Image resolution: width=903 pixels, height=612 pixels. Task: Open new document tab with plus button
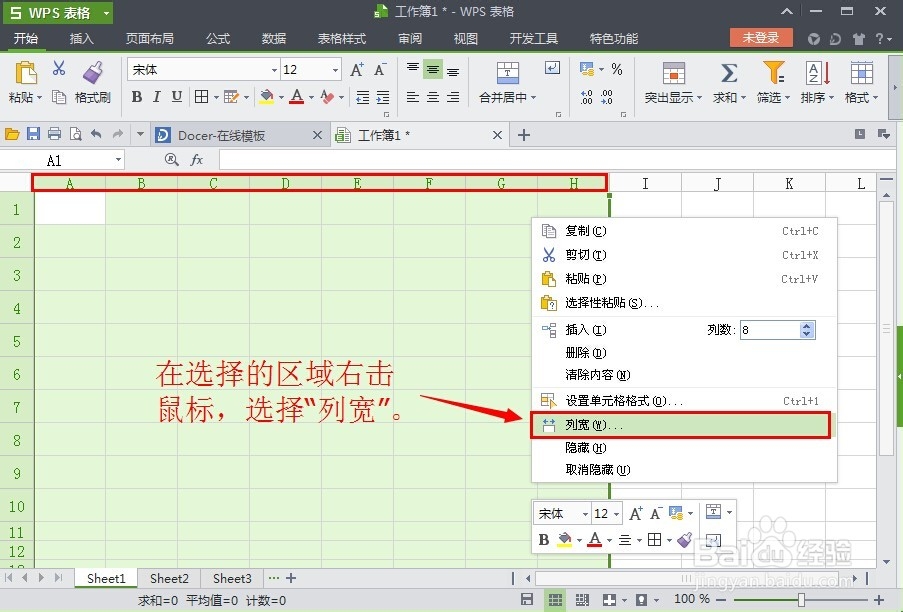523,135
